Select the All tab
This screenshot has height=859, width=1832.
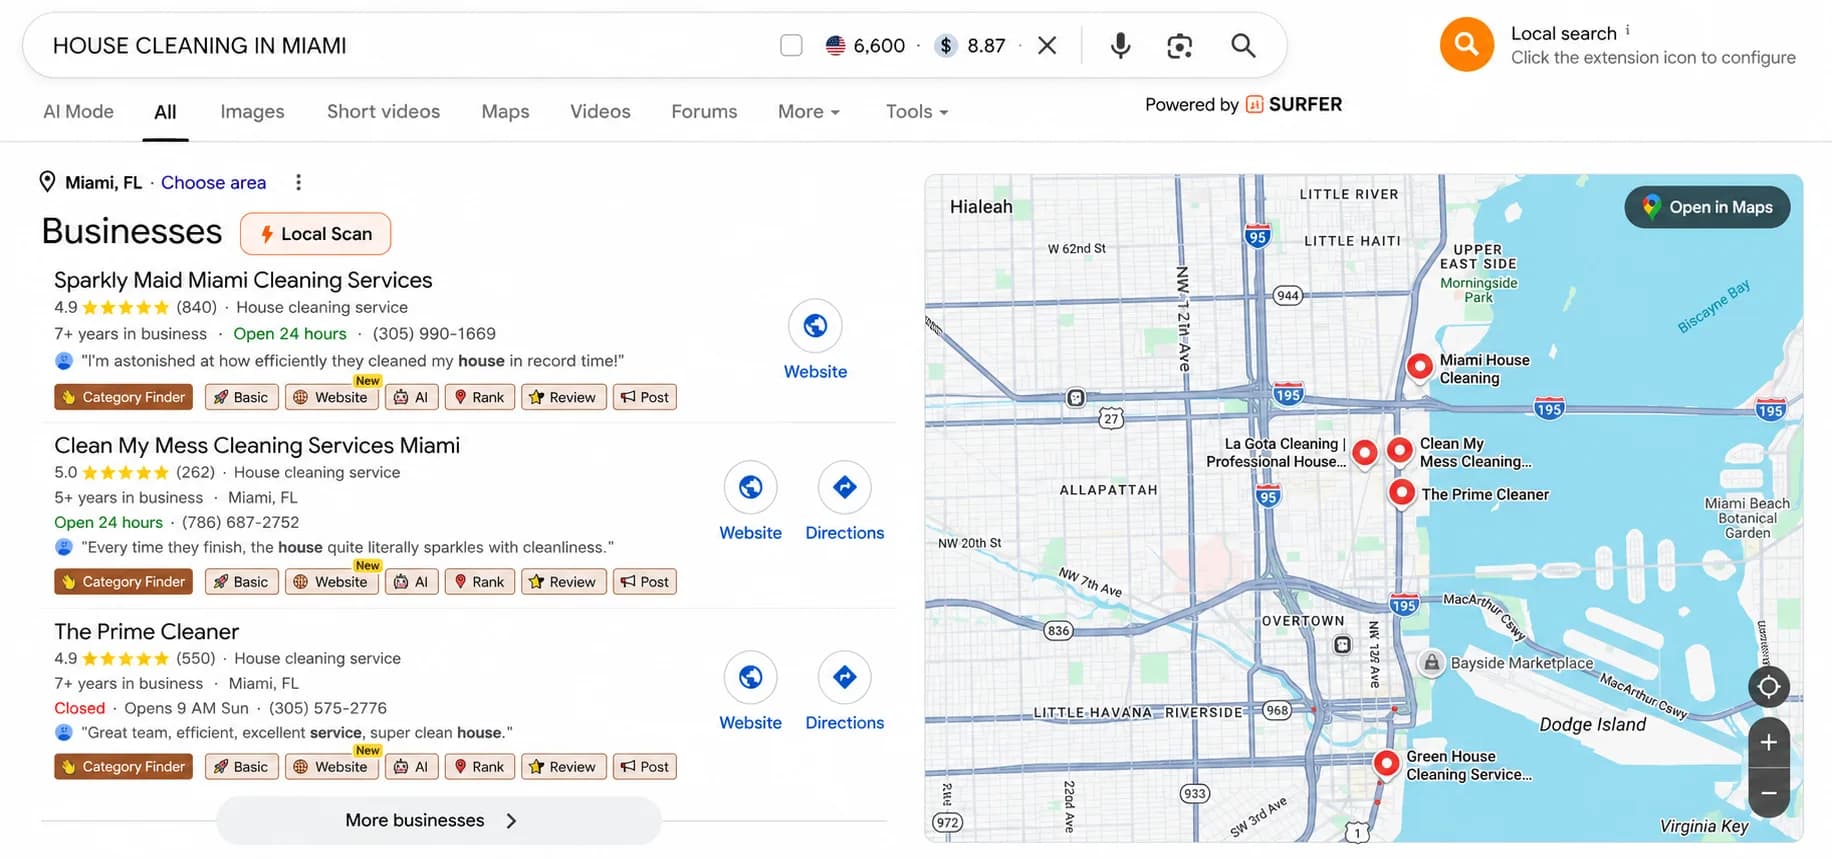click(165, 112)
